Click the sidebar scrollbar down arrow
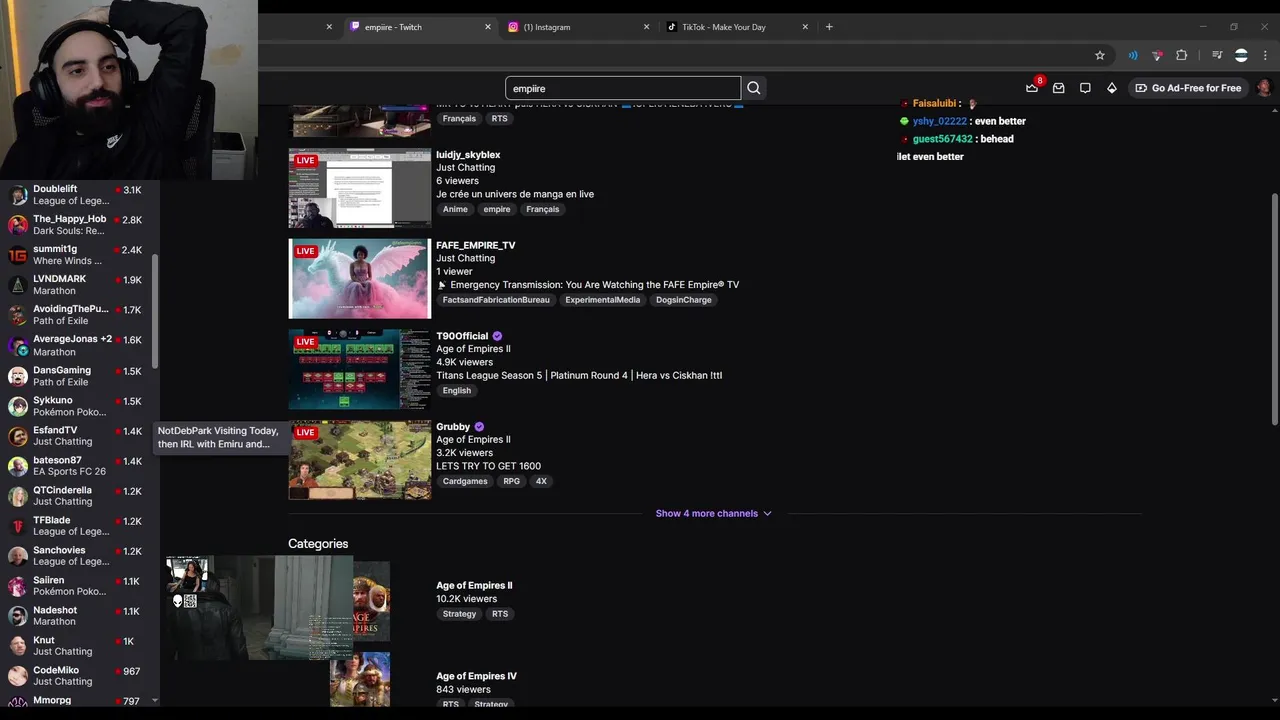Screen dimensions: 1280x720 point(155,701)
